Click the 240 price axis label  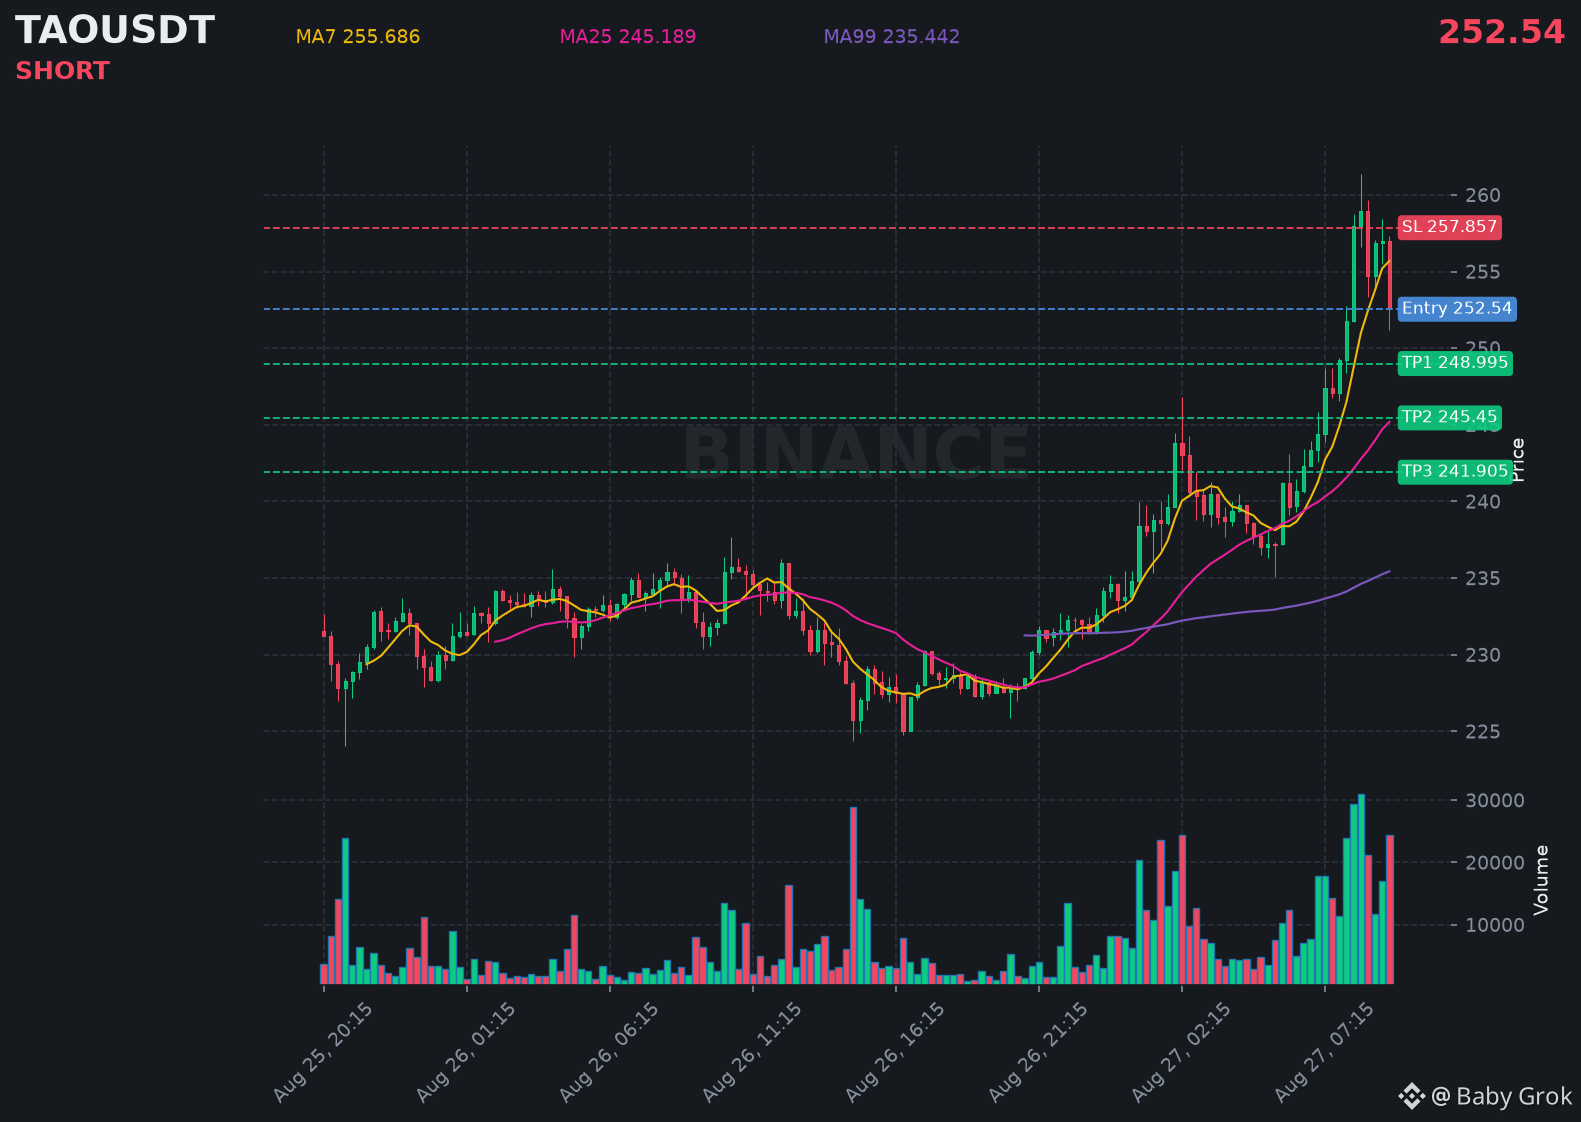tap(1483, 502)
